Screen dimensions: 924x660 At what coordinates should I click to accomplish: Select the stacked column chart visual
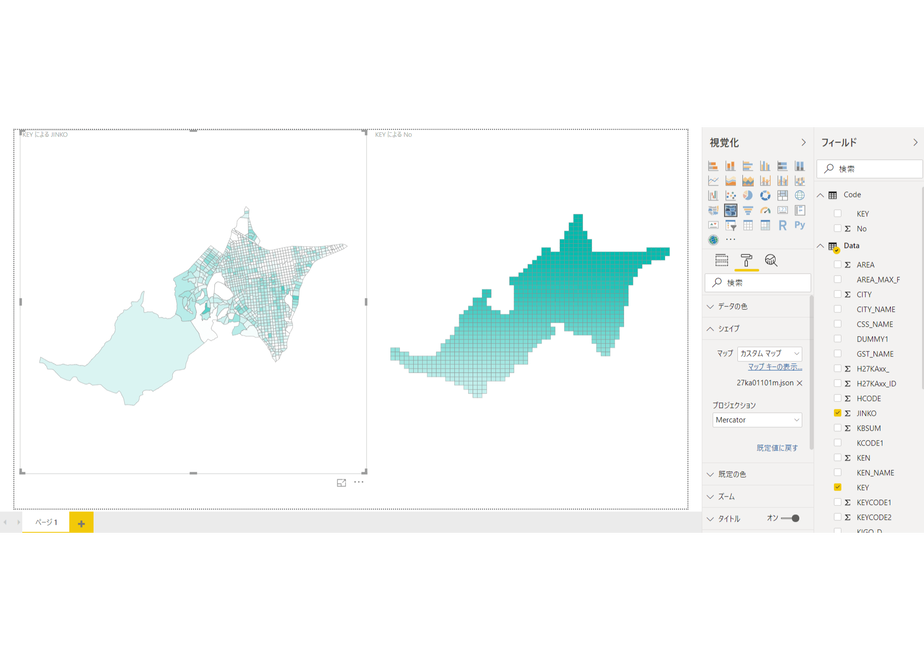click(x=730, y=166)
